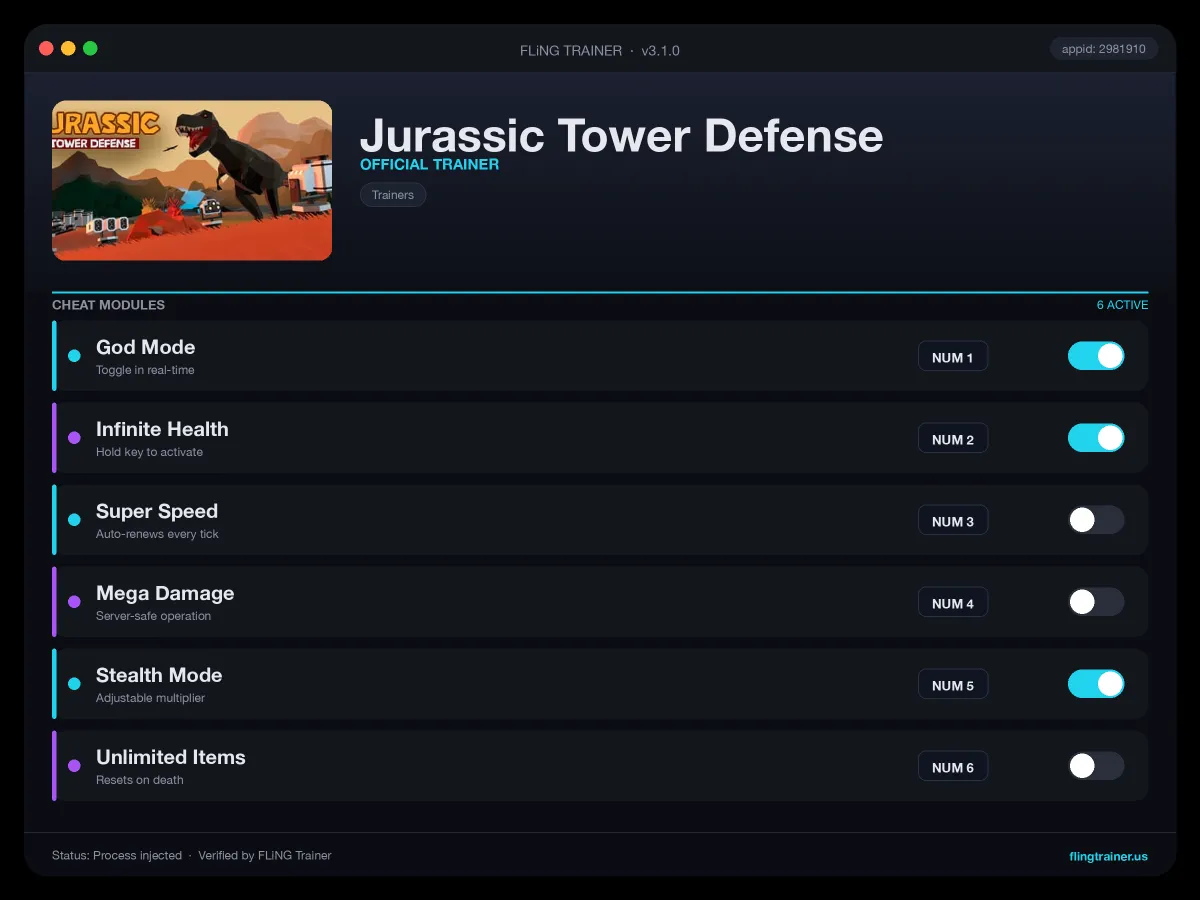Select the NUM 3 hotkey badge
The height and width of the screenshot is (900, 1200).
point(953,521)
